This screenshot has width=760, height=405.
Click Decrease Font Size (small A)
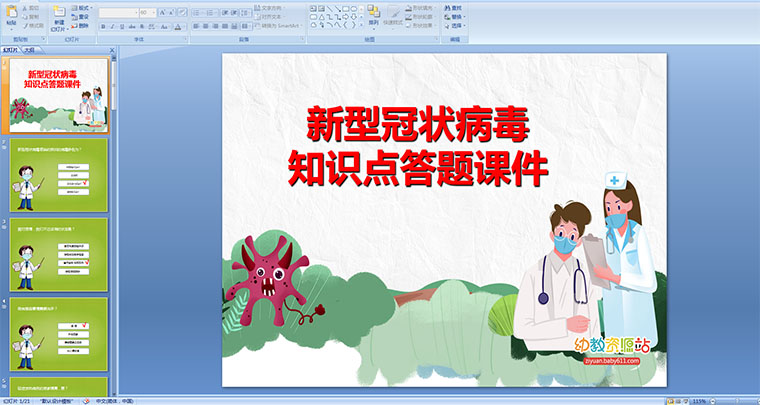[x=172, y=13]
